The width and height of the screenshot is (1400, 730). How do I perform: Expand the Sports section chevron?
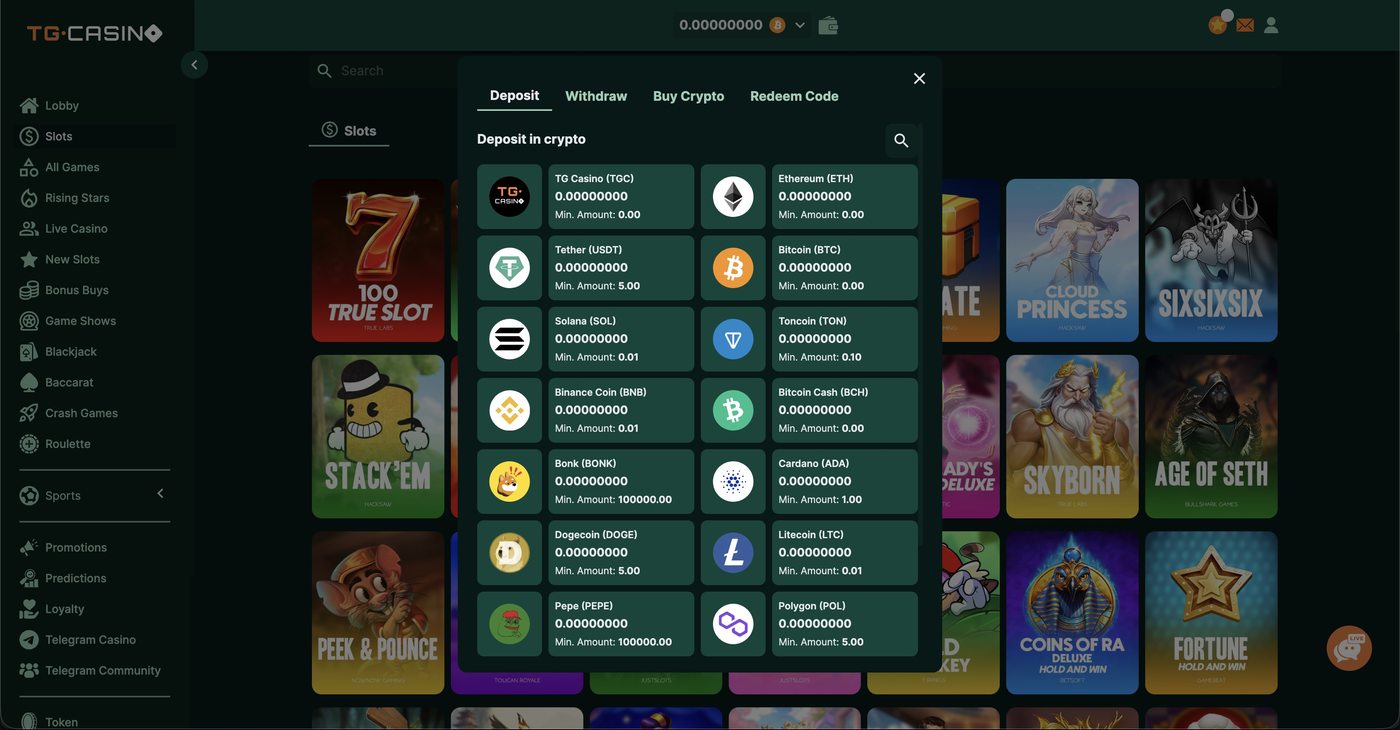click(160, 494)
